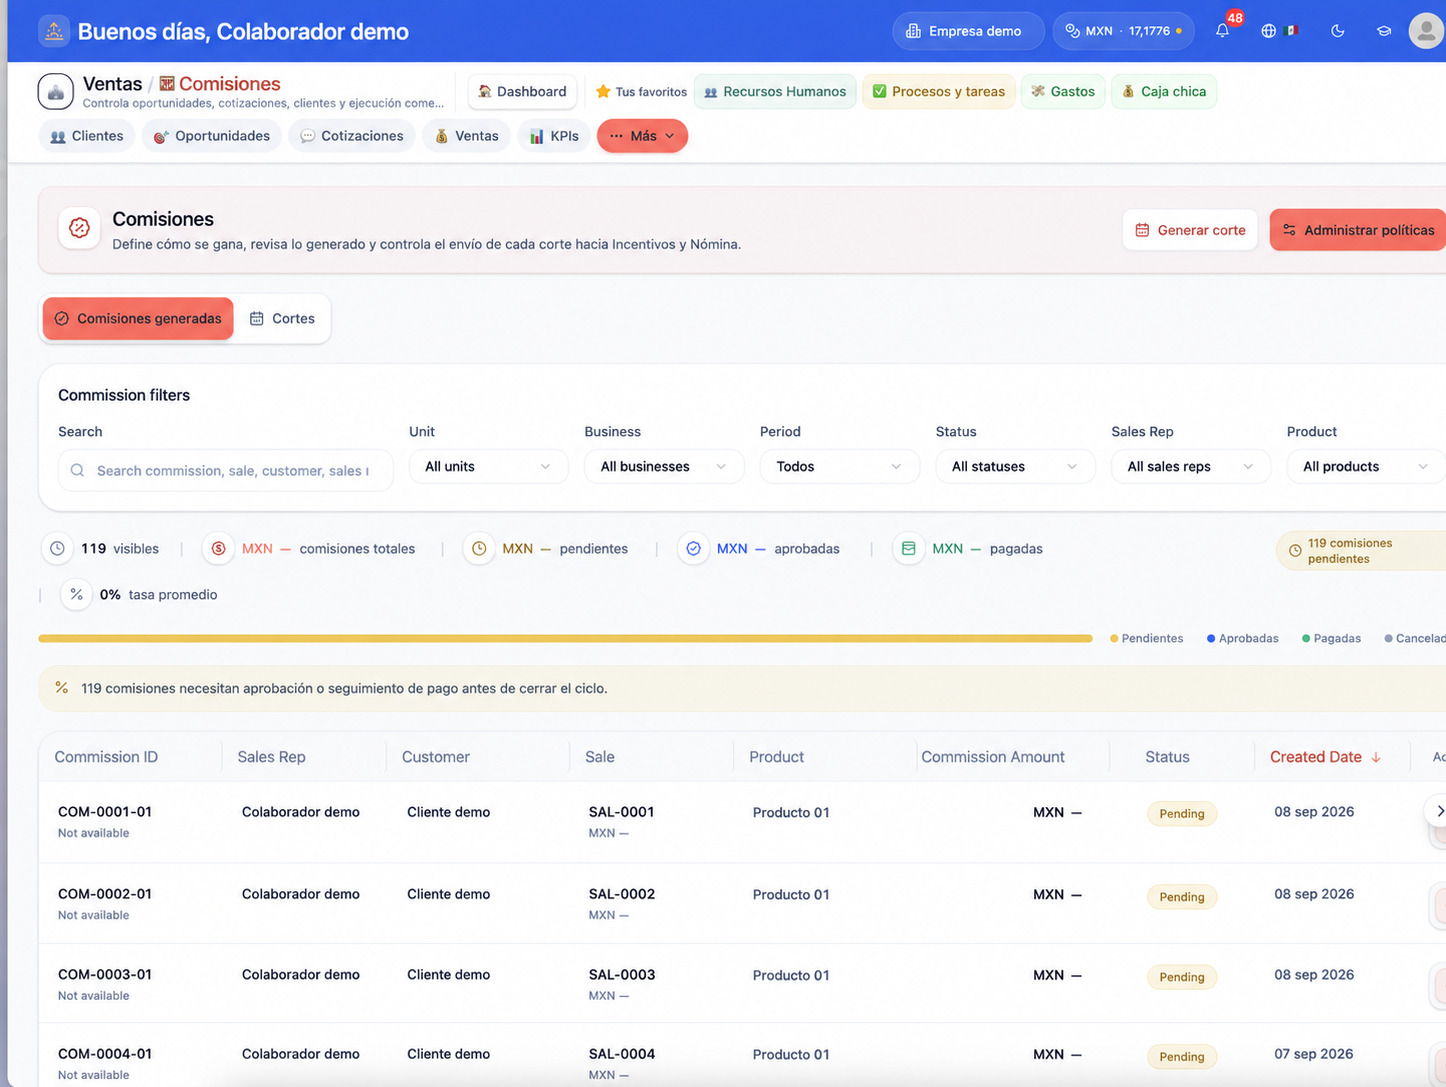Open the KPIs tab
Viewport: 1446px width, 1087px height.
click(554, 136)
